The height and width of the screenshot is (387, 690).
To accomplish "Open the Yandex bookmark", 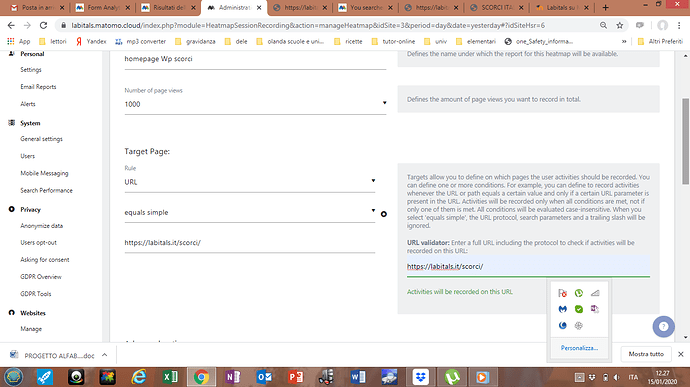I will (91, 41).
